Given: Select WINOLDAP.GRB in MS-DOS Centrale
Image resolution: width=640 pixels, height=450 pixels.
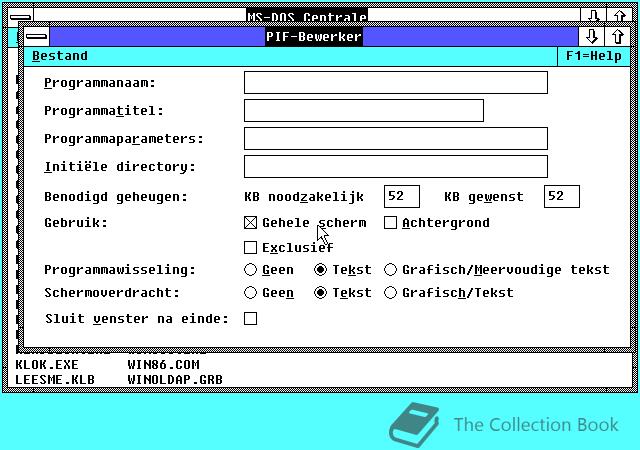Looking at the screenshot, I should tap(175, 380).
